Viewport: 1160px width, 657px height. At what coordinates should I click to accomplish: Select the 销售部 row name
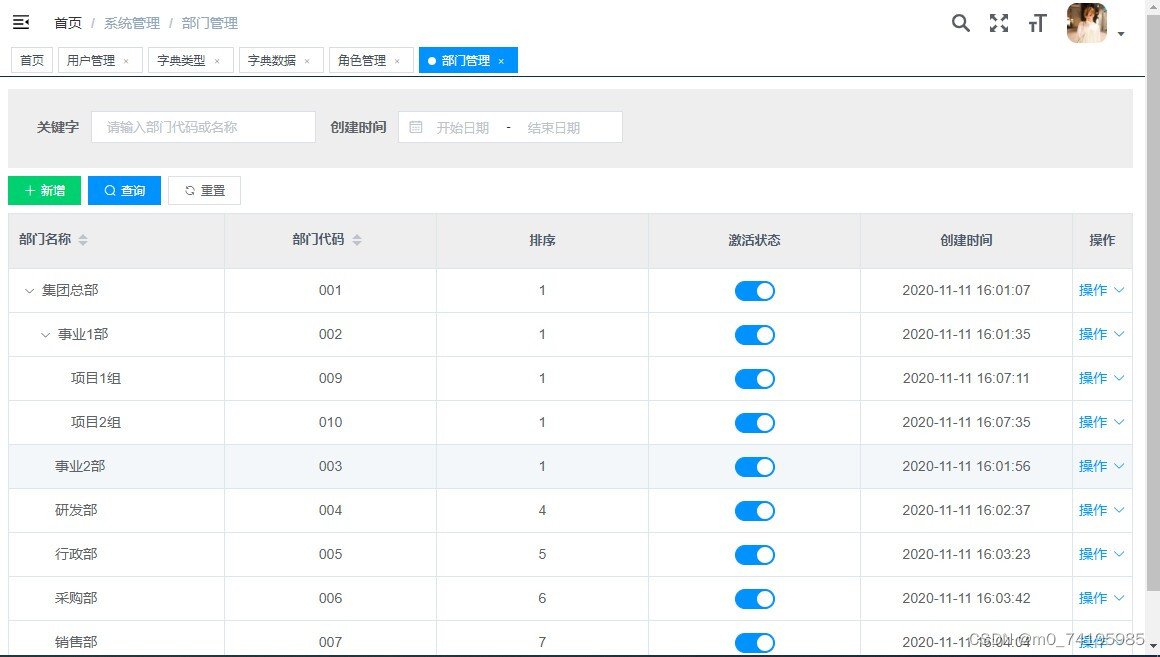[76, 641]
